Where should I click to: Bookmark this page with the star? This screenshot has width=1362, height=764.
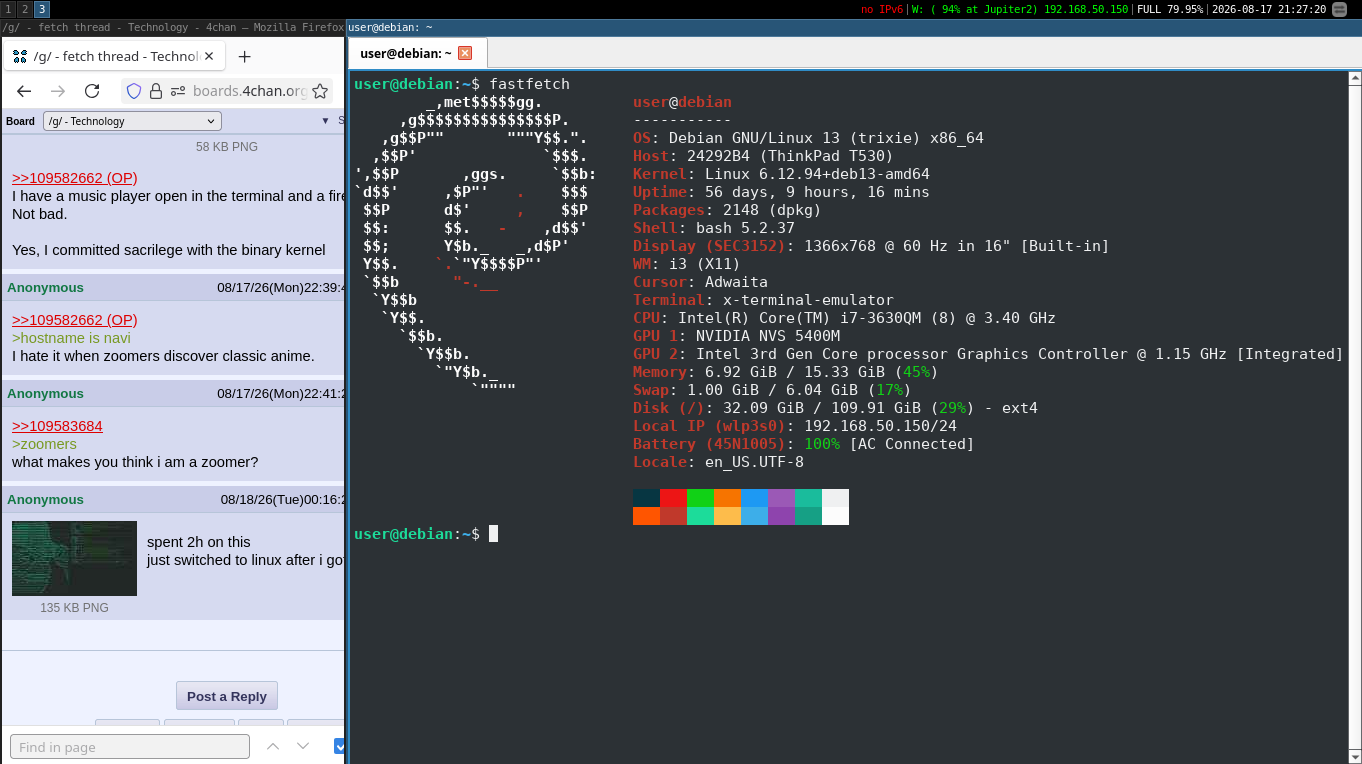(x=320, y=91)
